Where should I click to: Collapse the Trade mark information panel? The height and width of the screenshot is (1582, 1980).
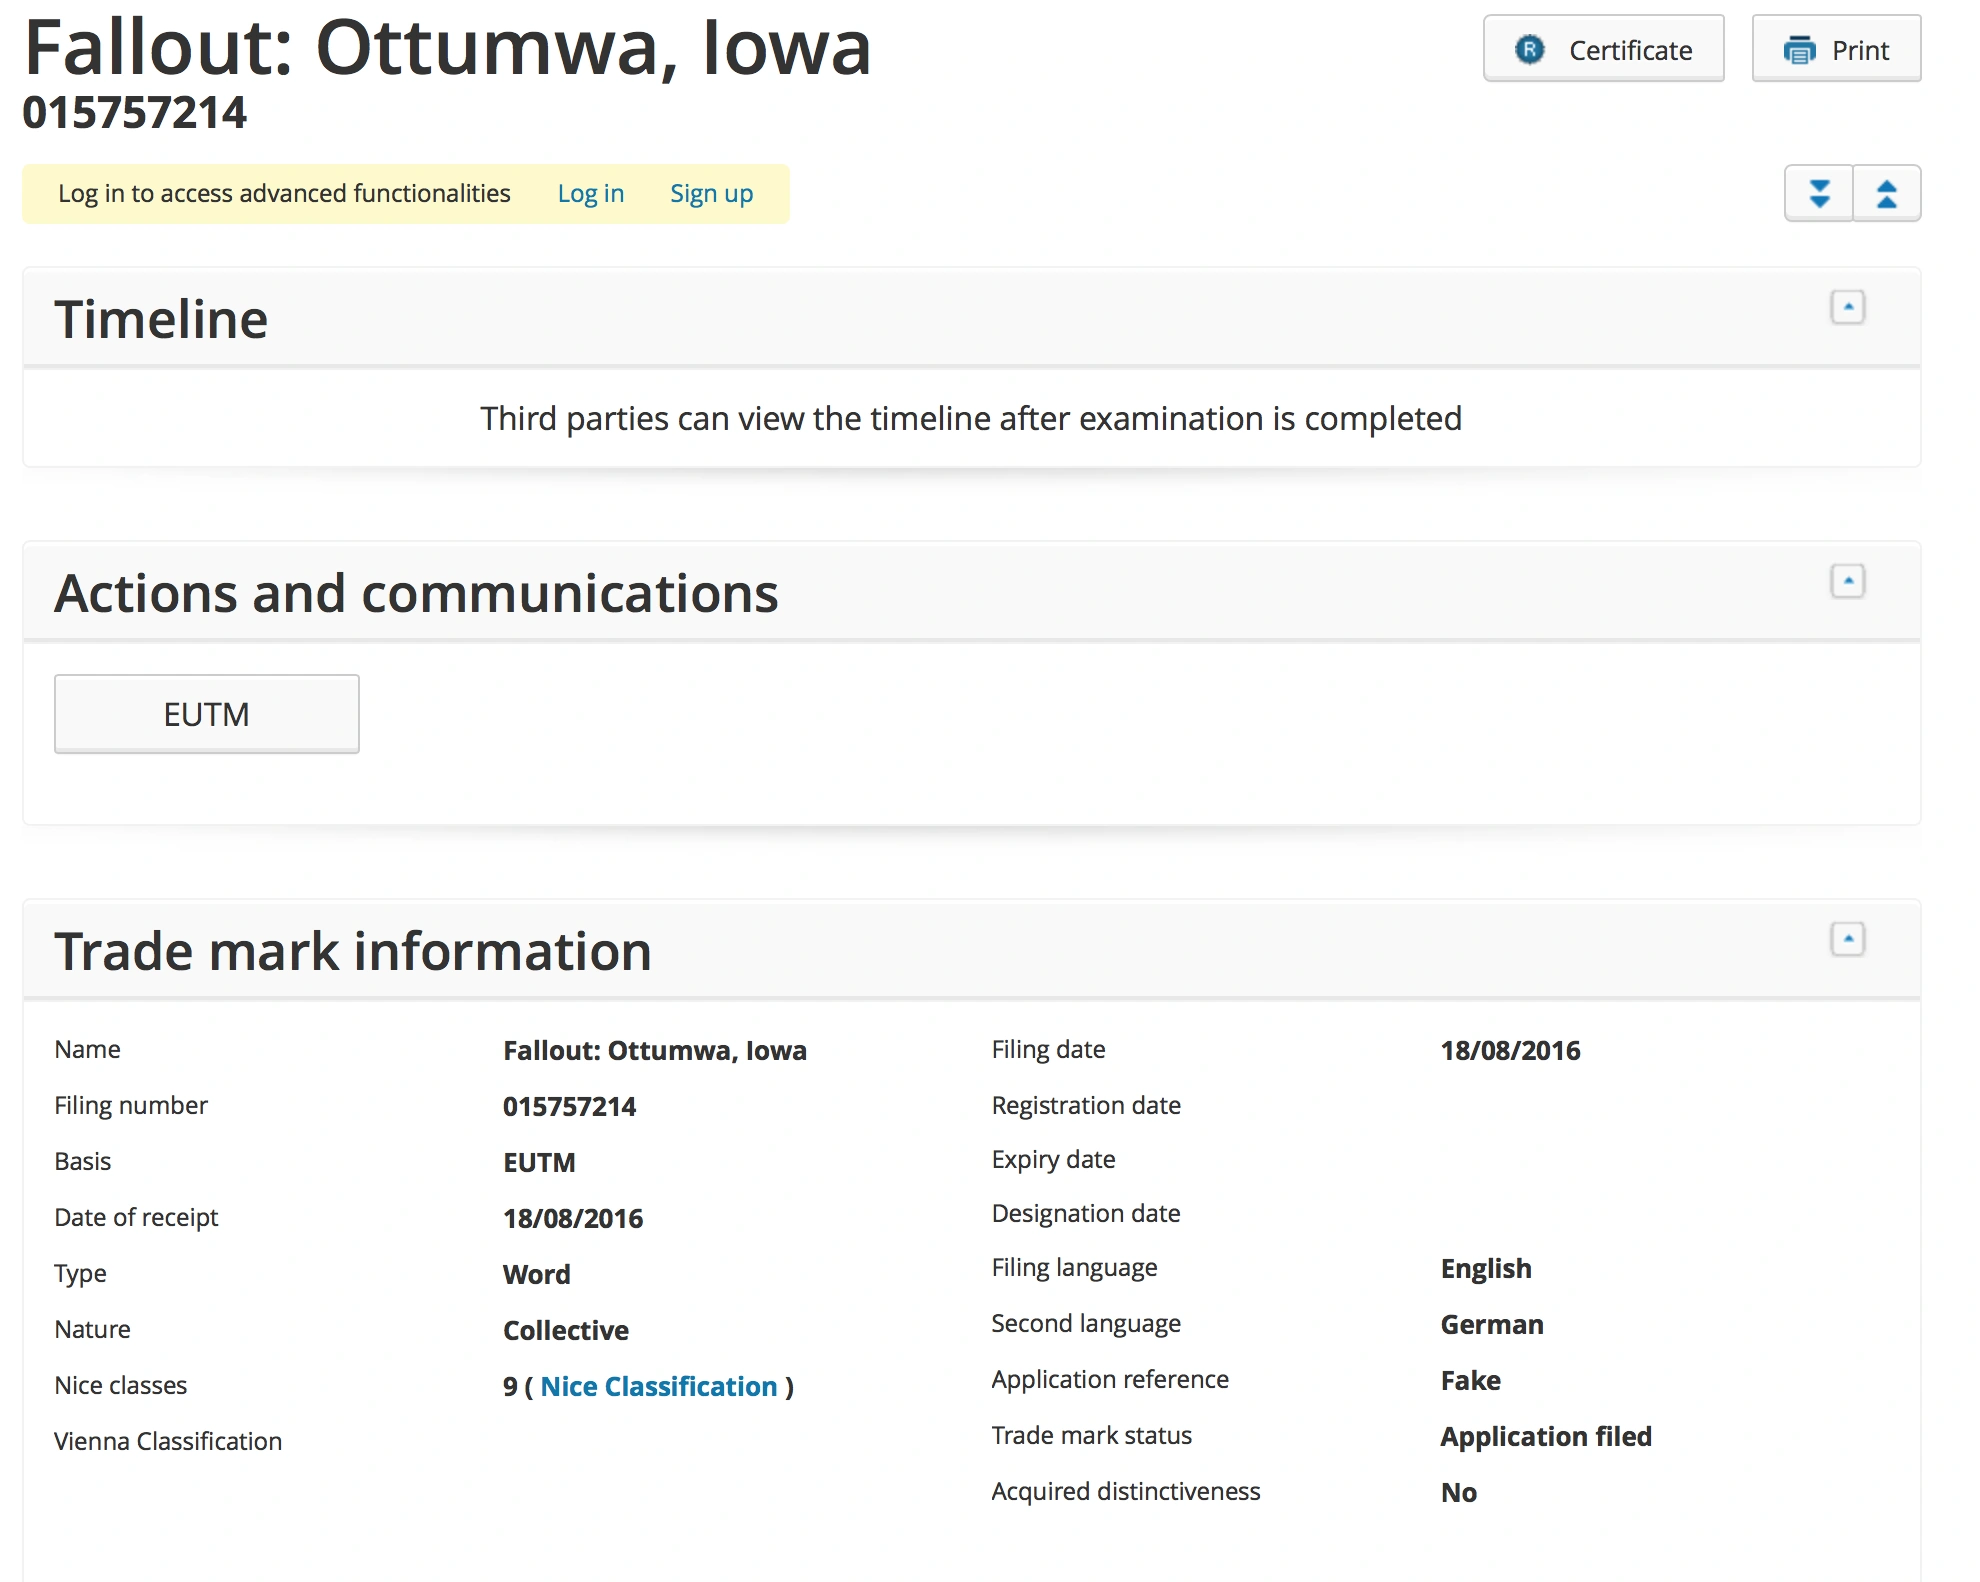point(1847,939)
